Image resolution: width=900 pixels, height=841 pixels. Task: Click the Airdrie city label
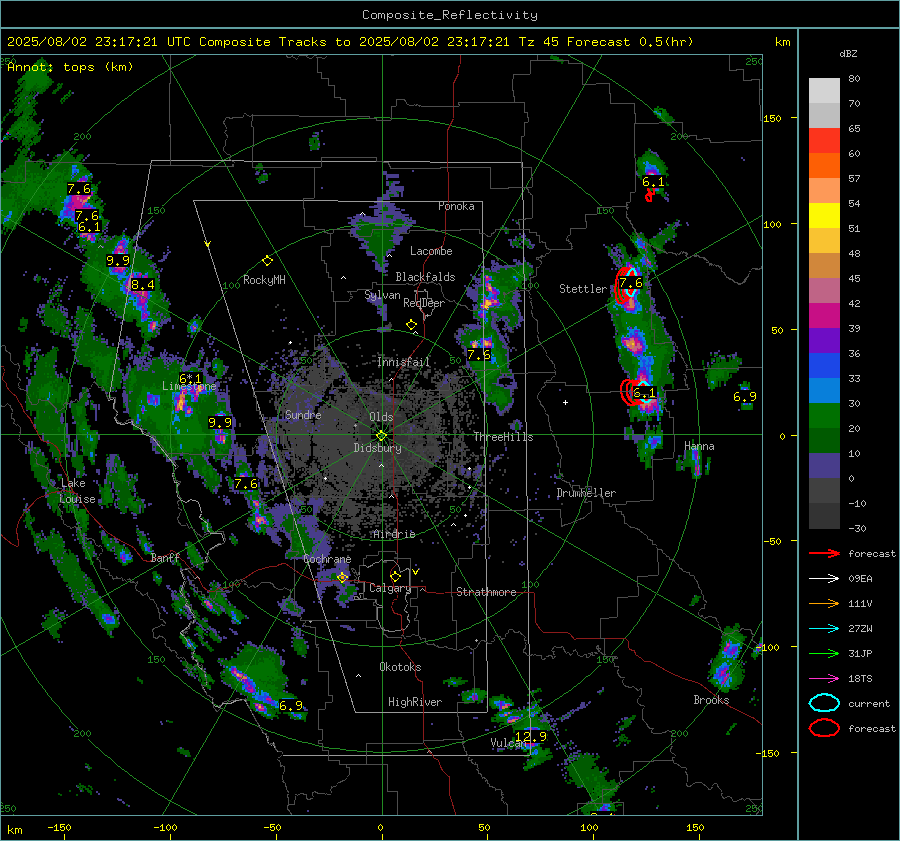[394, 534]
